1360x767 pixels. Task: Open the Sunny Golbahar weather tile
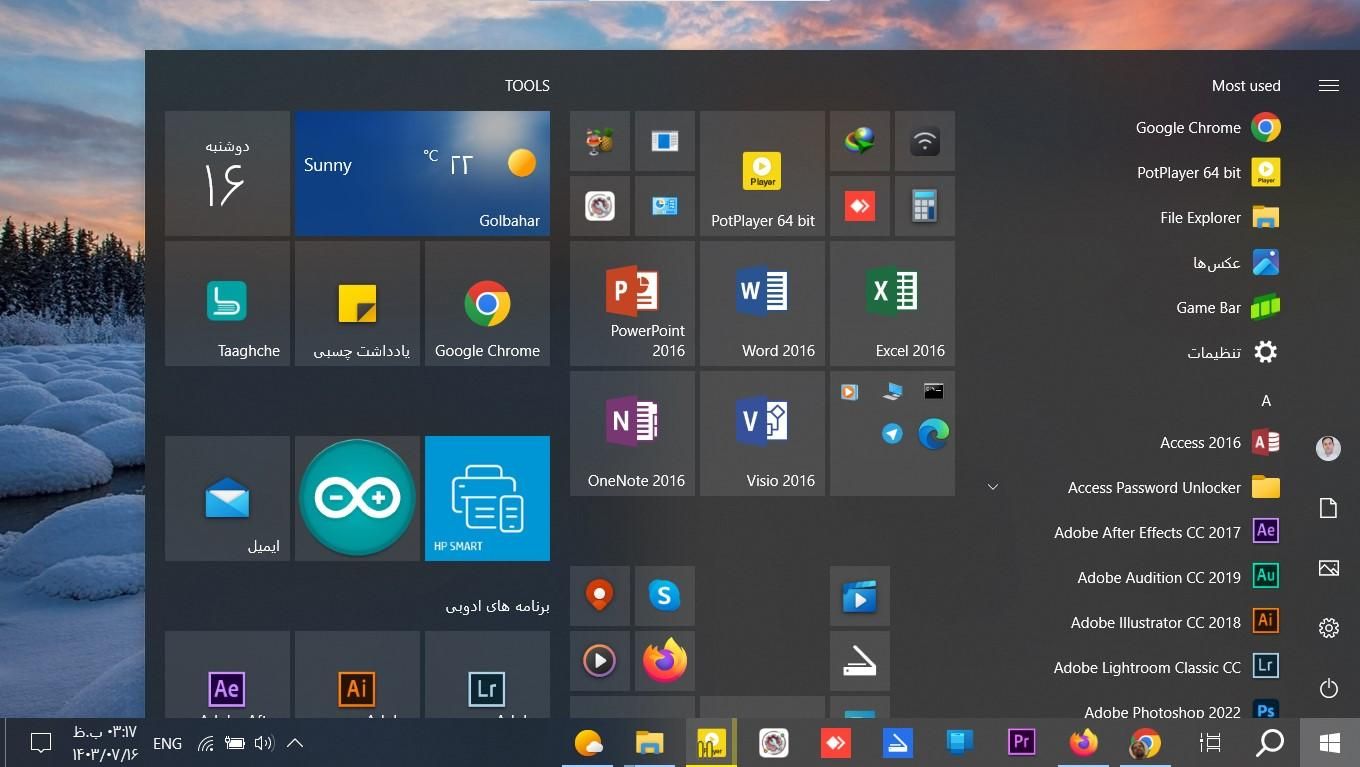click(x=422, y=174)
